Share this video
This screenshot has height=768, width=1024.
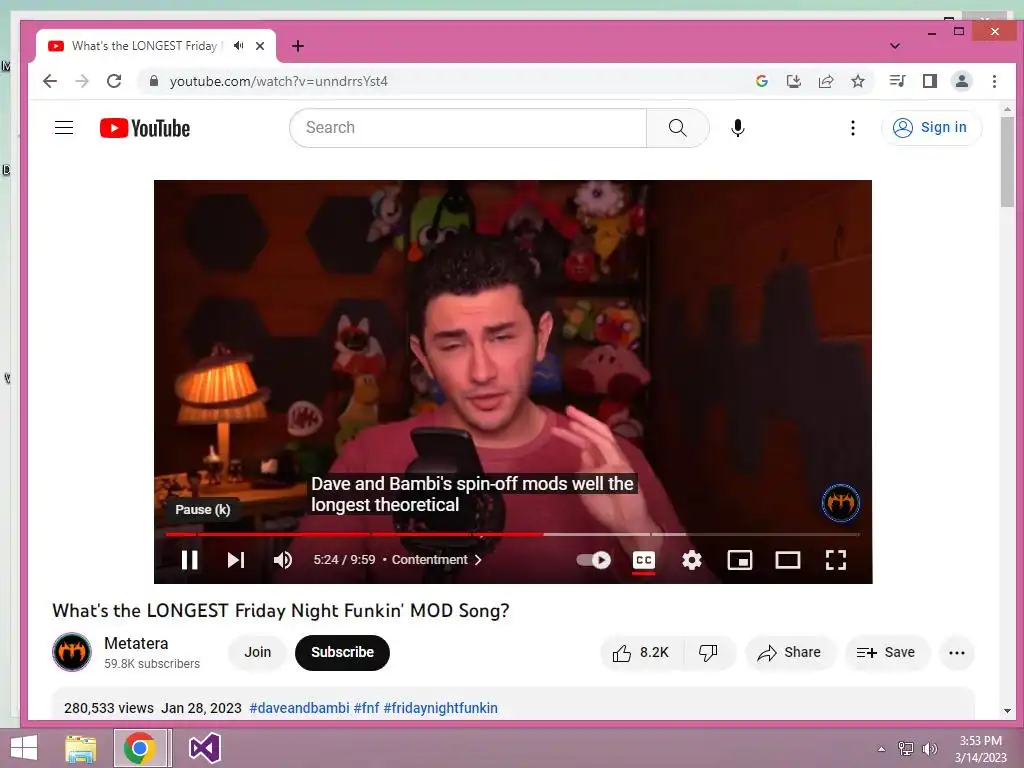[x=790, y=652]
